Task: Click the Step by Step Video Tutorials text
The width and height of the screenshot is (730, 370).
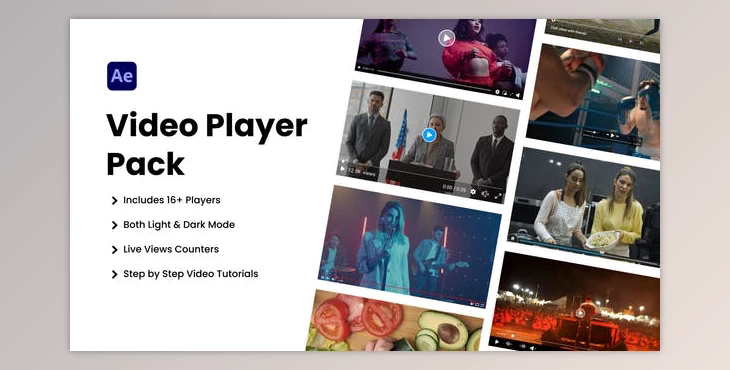Action: 190,274
